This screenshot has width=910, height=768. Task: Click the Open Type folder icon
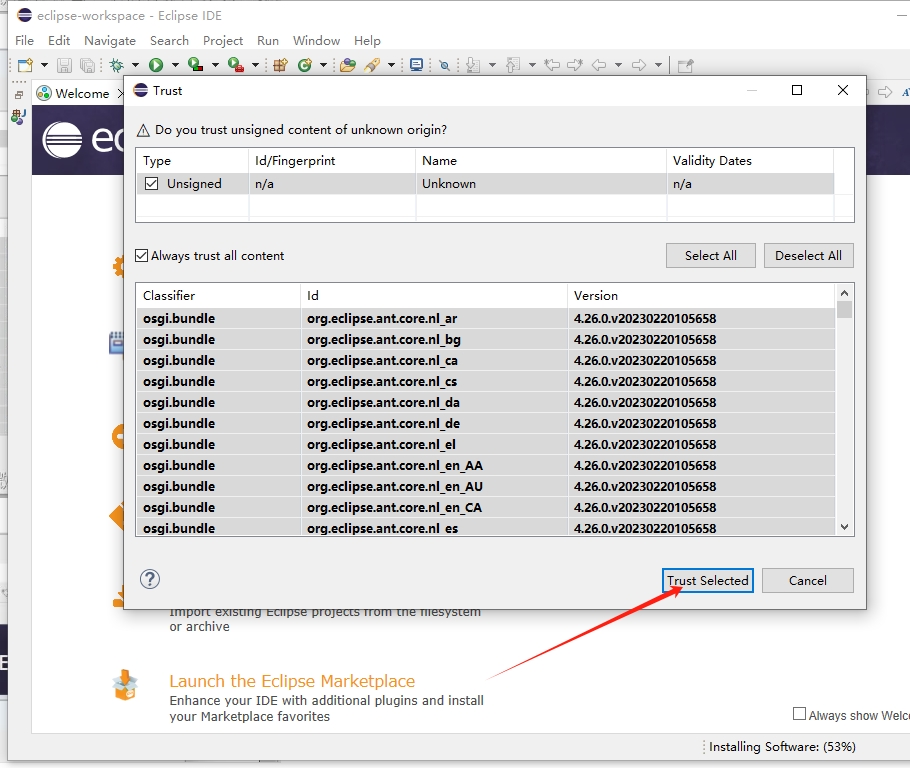348,65
